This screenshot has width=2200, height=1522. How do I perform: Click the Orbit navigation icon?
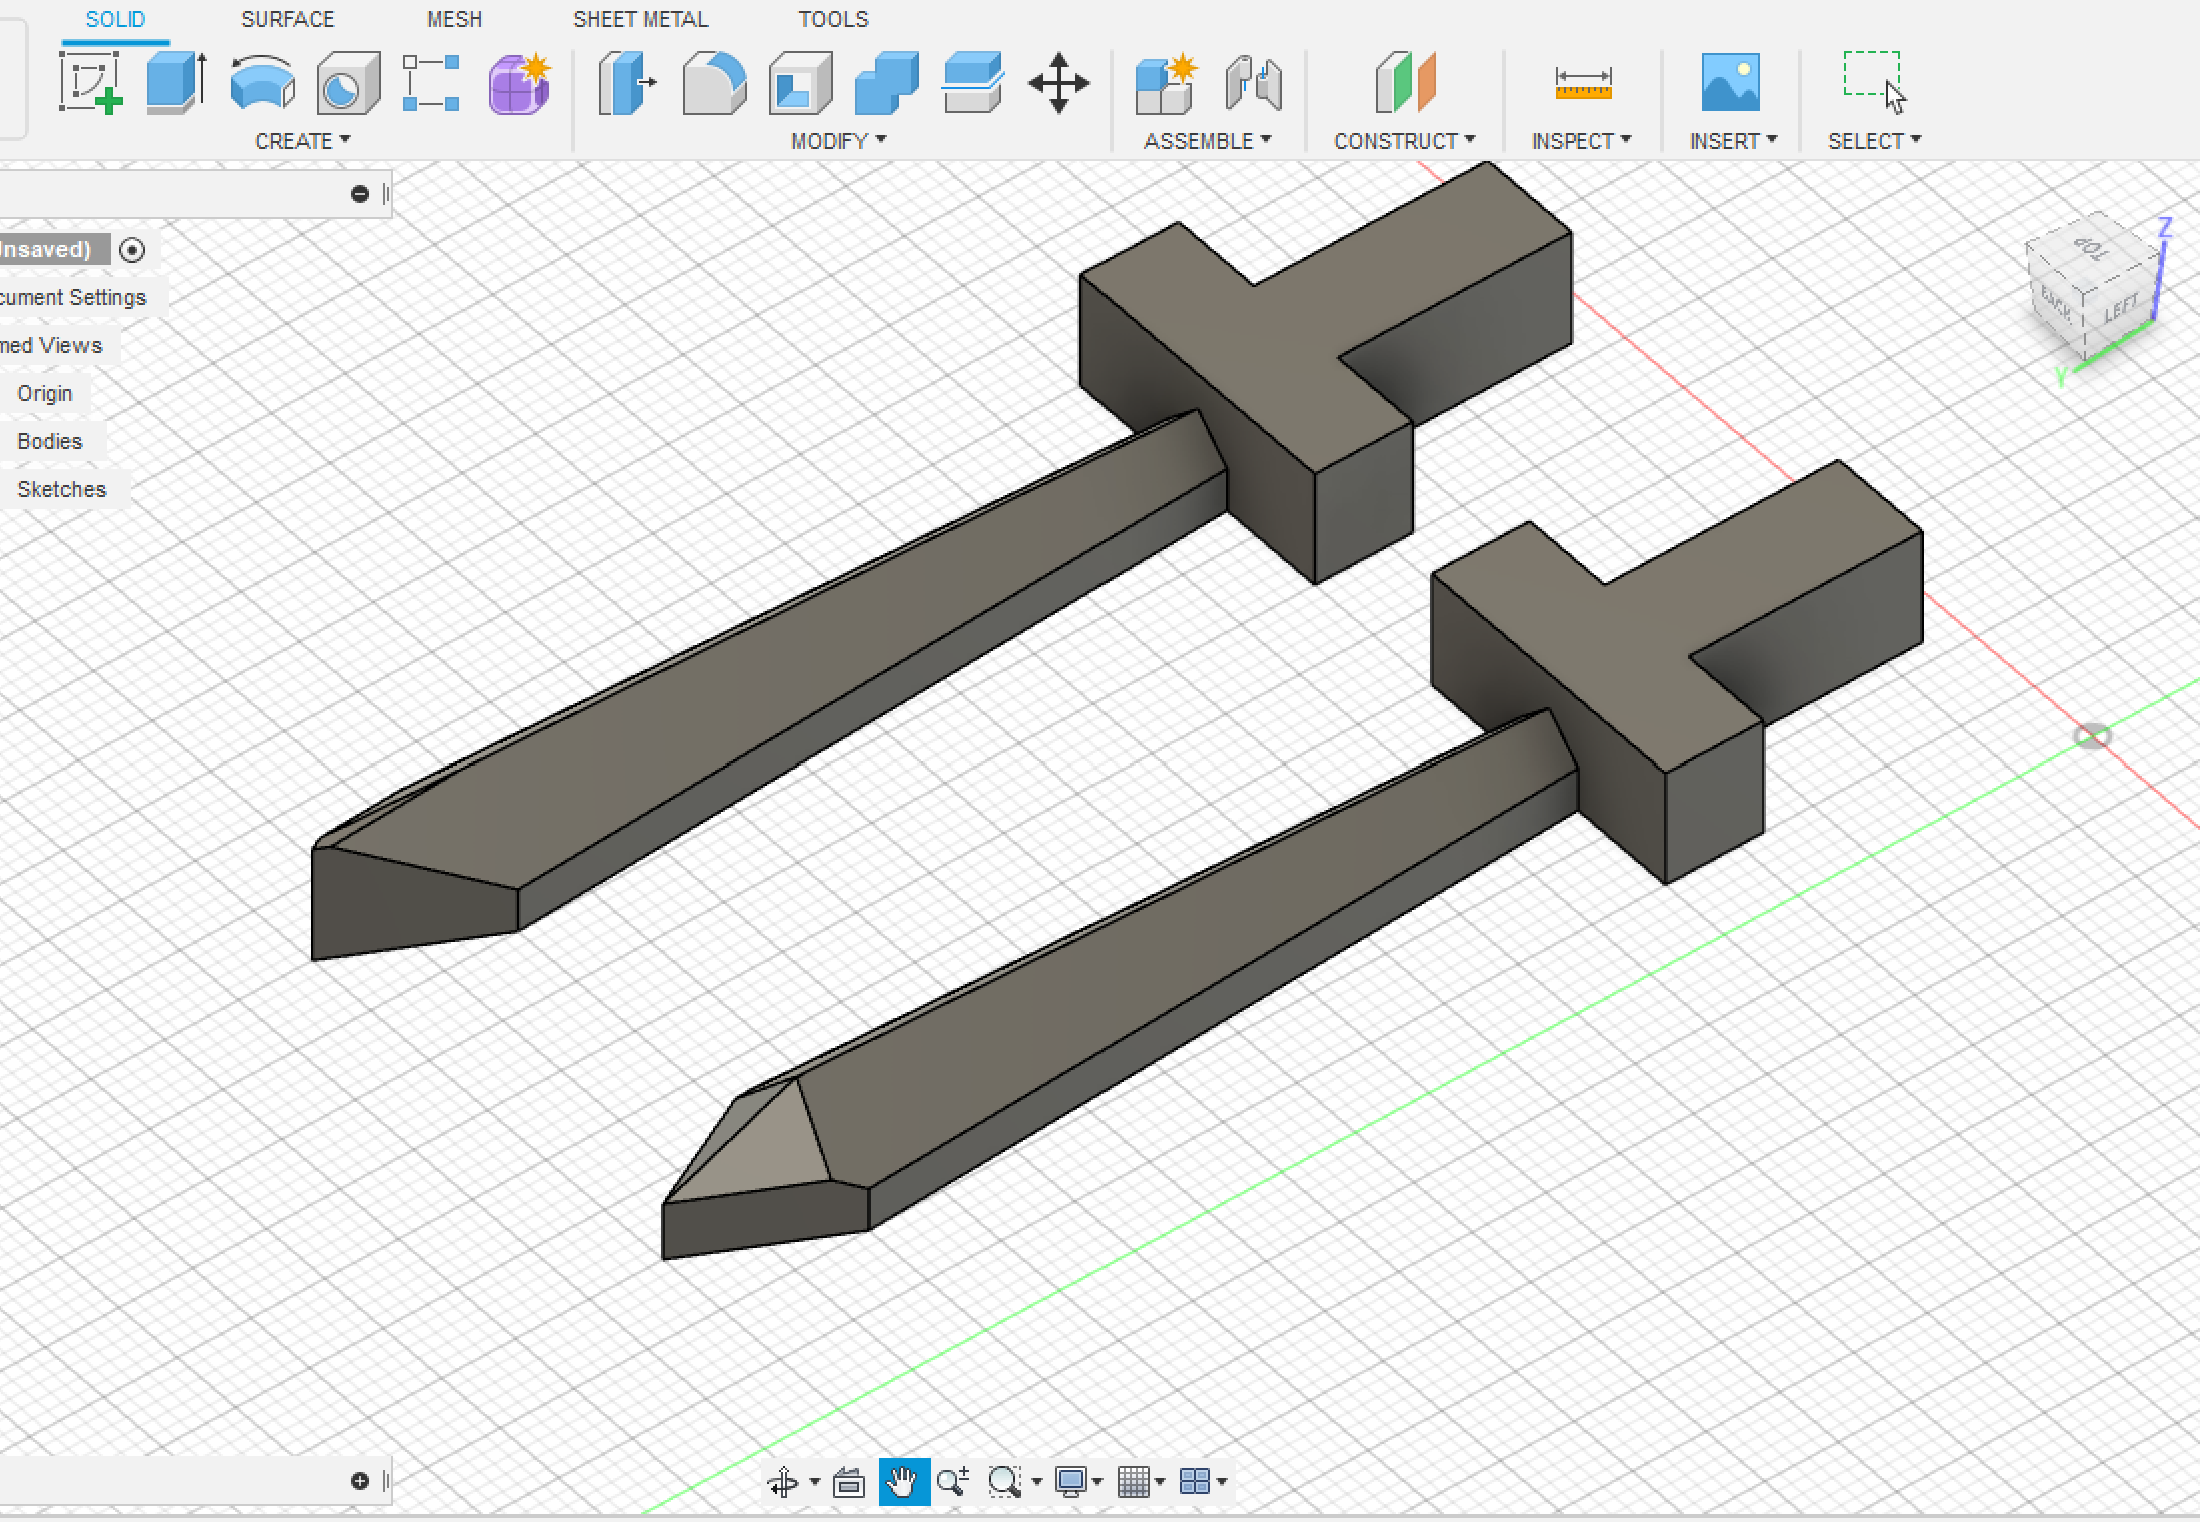(783, 1481)
